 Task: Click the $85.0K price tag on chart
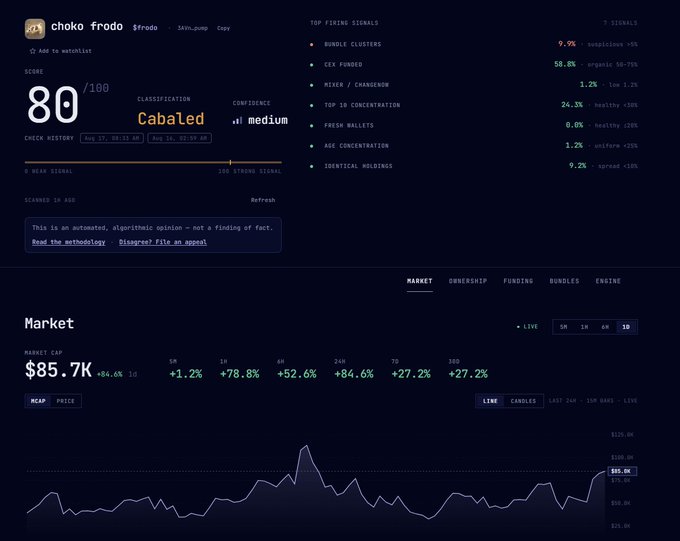coord(622,471)
